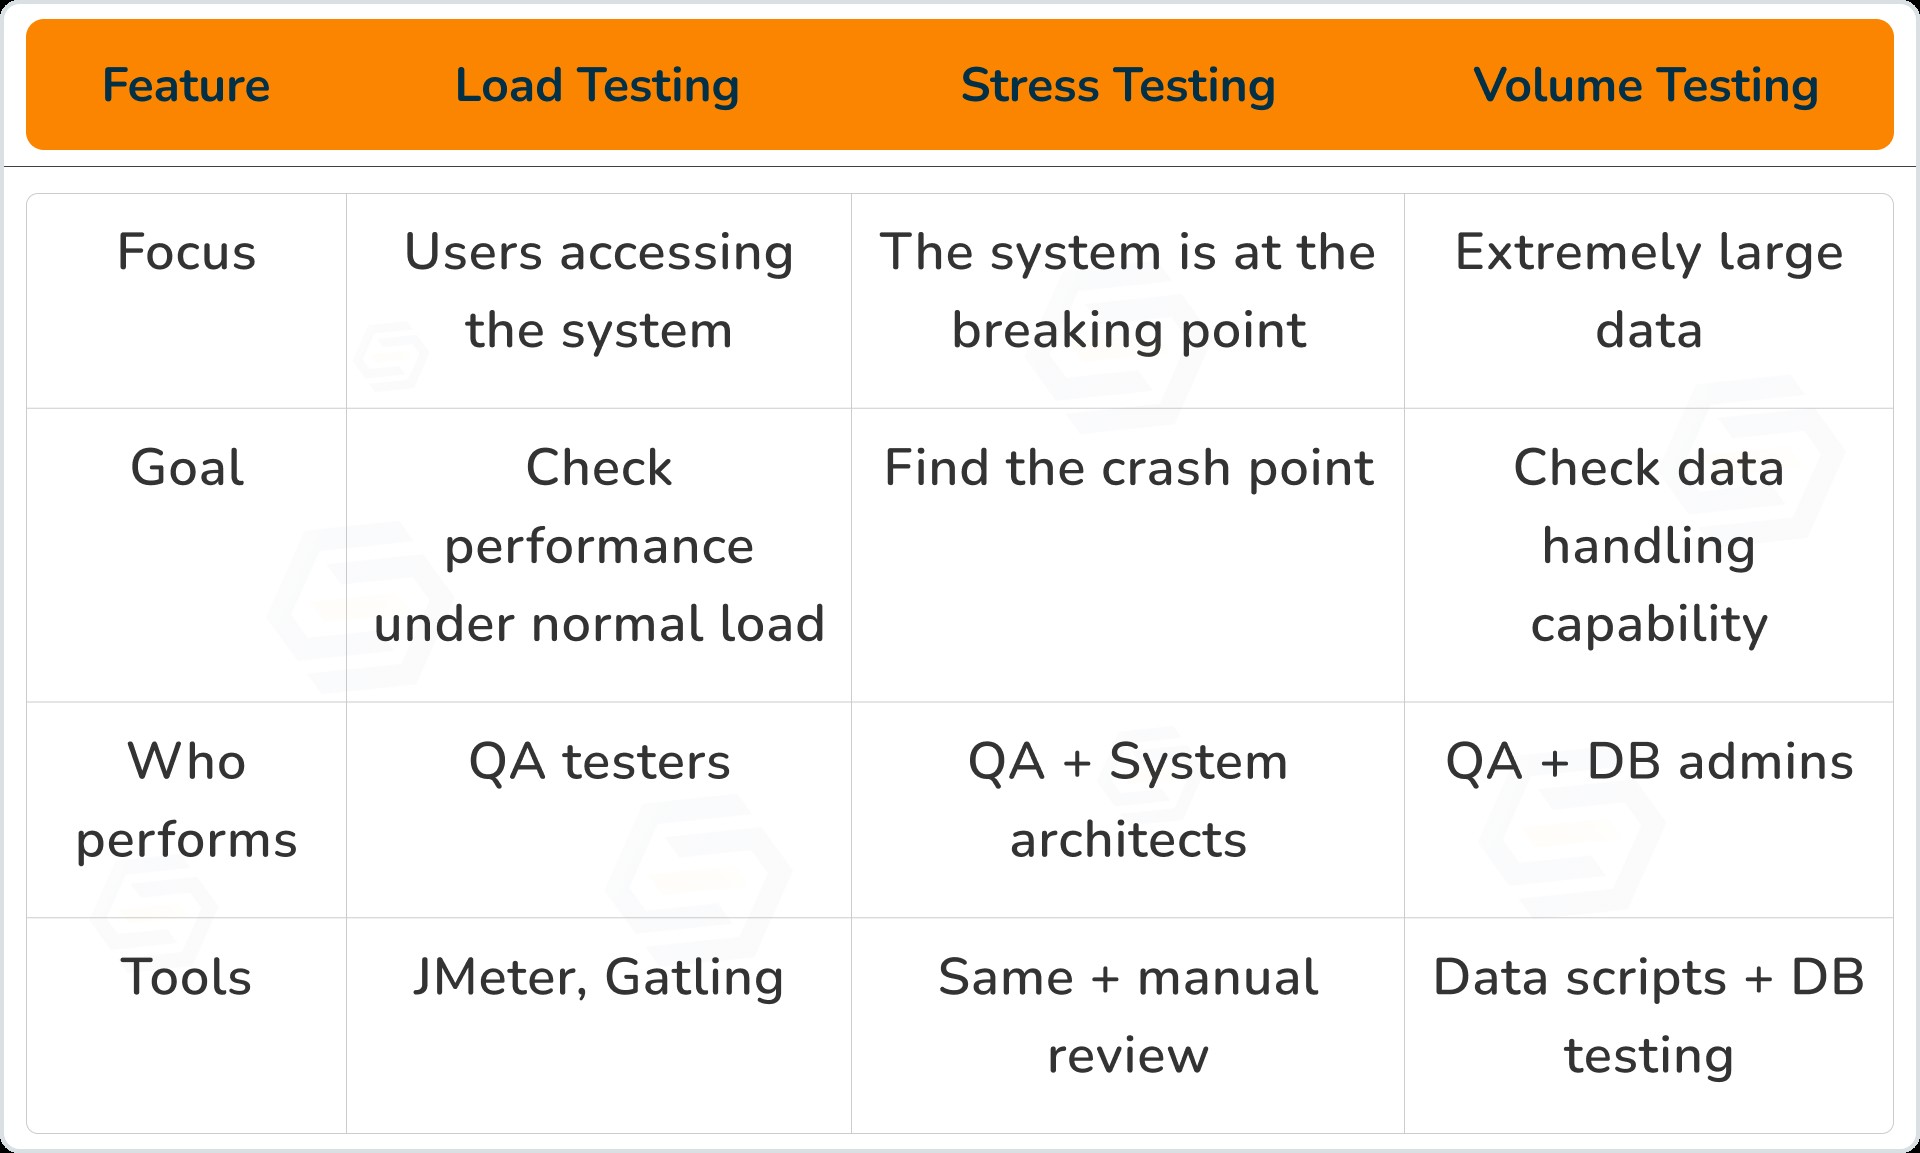
Task: Select 'Check performance under normal load' cell
Action: pyautogui.click(x=599, y=546)
